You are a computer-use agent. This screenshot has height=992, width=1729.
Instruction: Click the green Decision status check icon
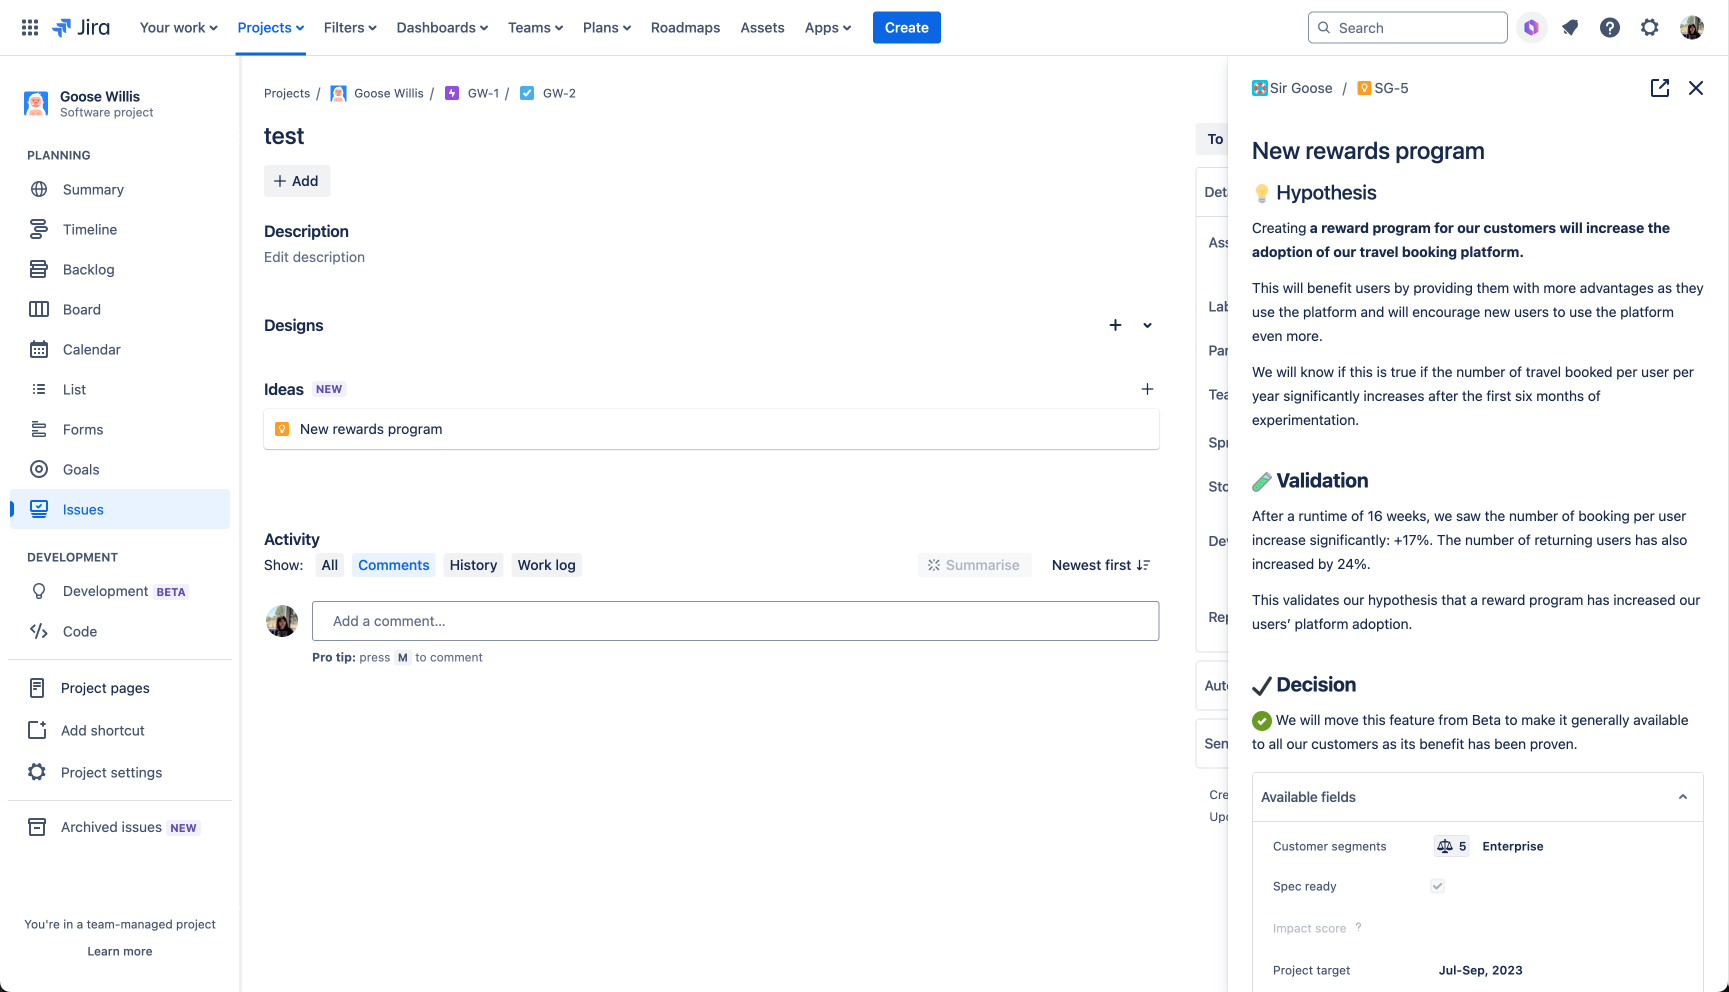point(1261,720)
